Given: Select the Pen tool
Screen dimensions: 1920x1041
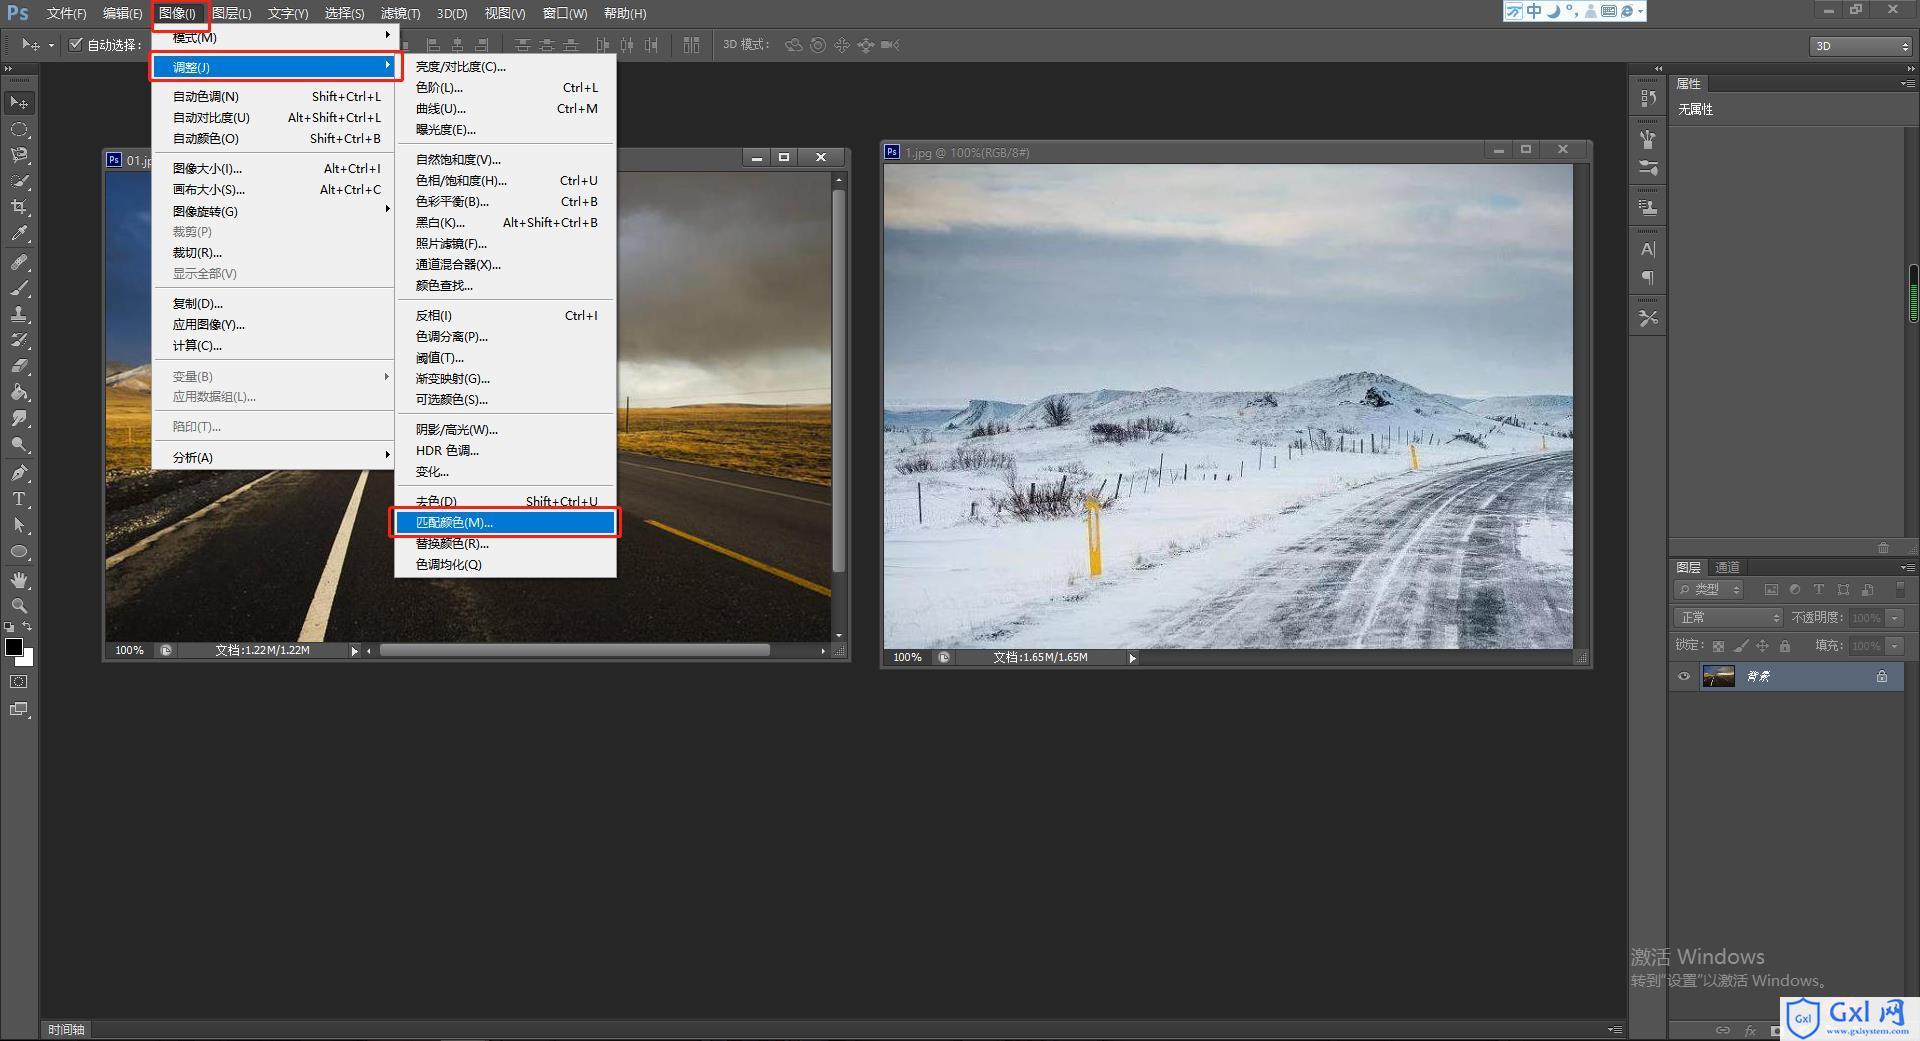Looking at the screenshot, I should coord(19,472).
